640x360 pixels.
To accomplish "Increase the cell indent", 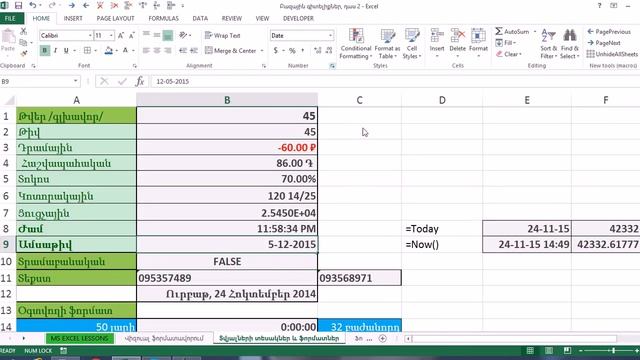I will pos(194,51).
